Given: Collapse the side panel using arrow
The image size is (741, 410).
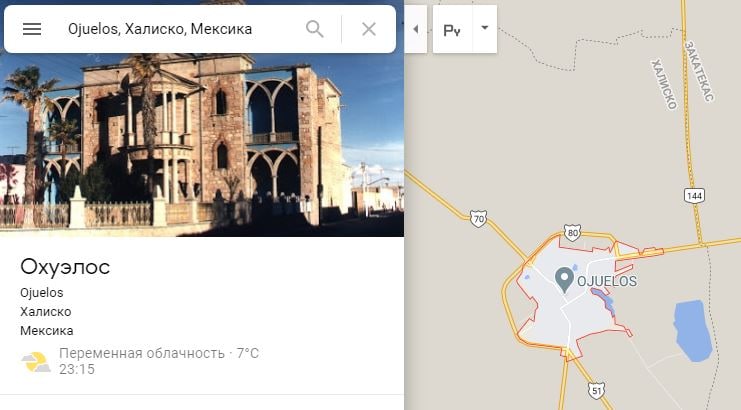Looking at the screenshot, I should pyautogui.click(x=416, y=29).
